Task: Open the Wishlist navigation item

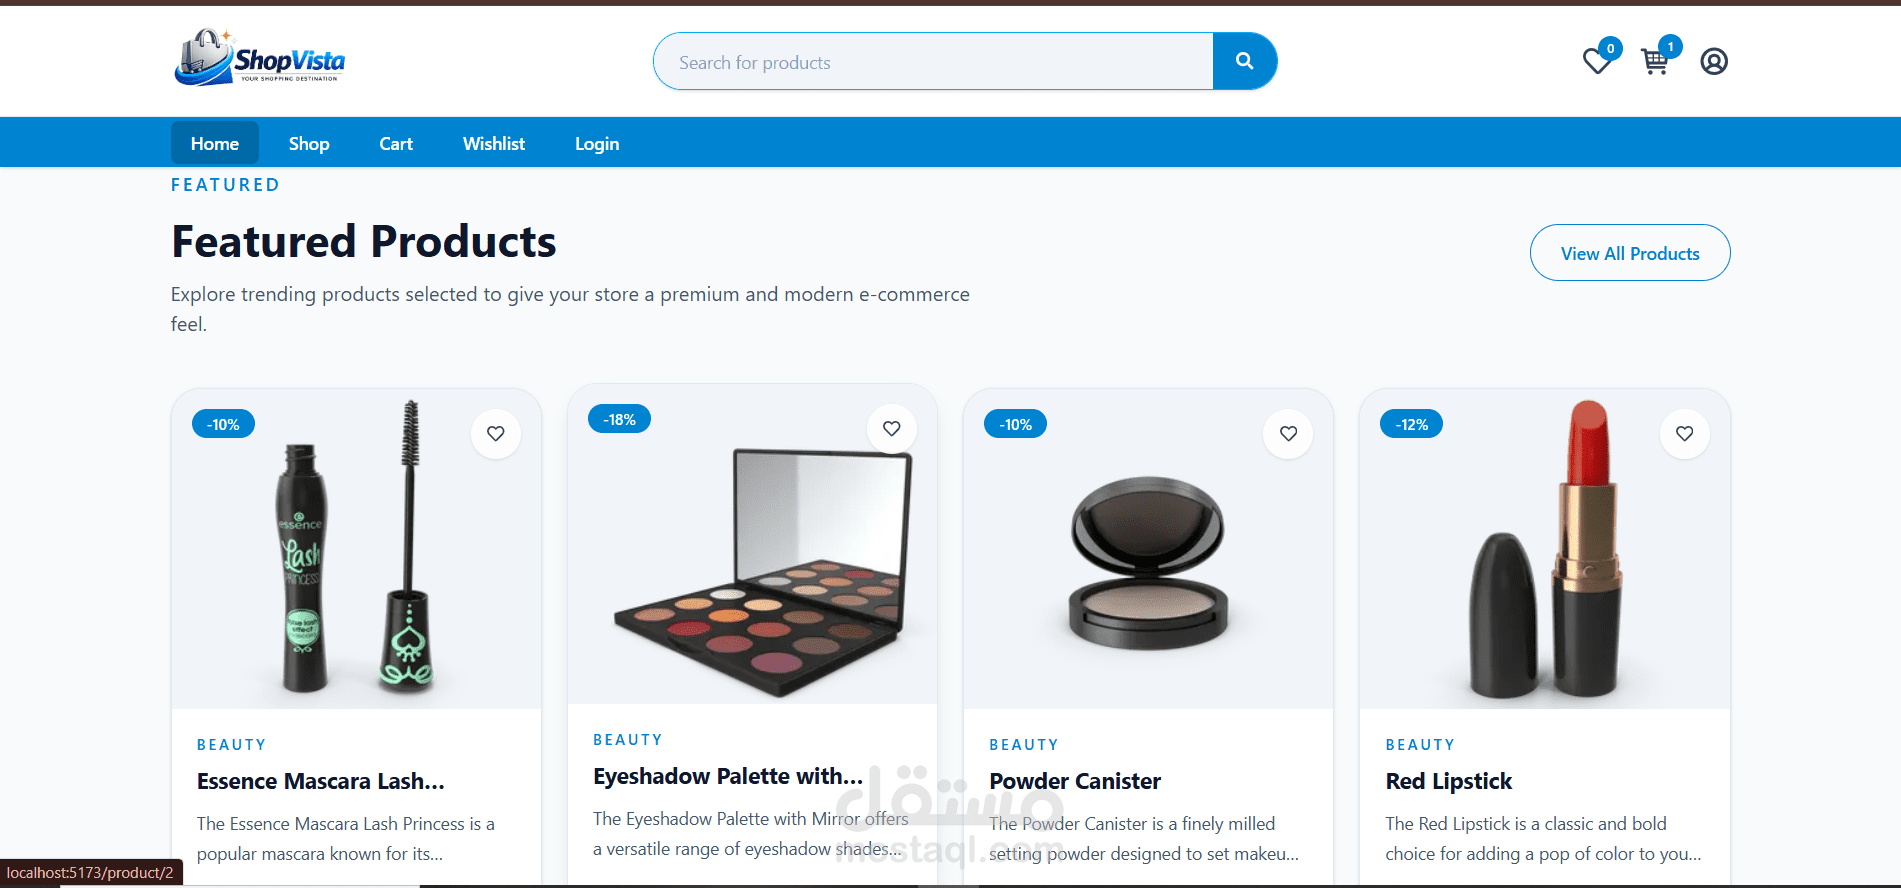Action: [494, 143]
